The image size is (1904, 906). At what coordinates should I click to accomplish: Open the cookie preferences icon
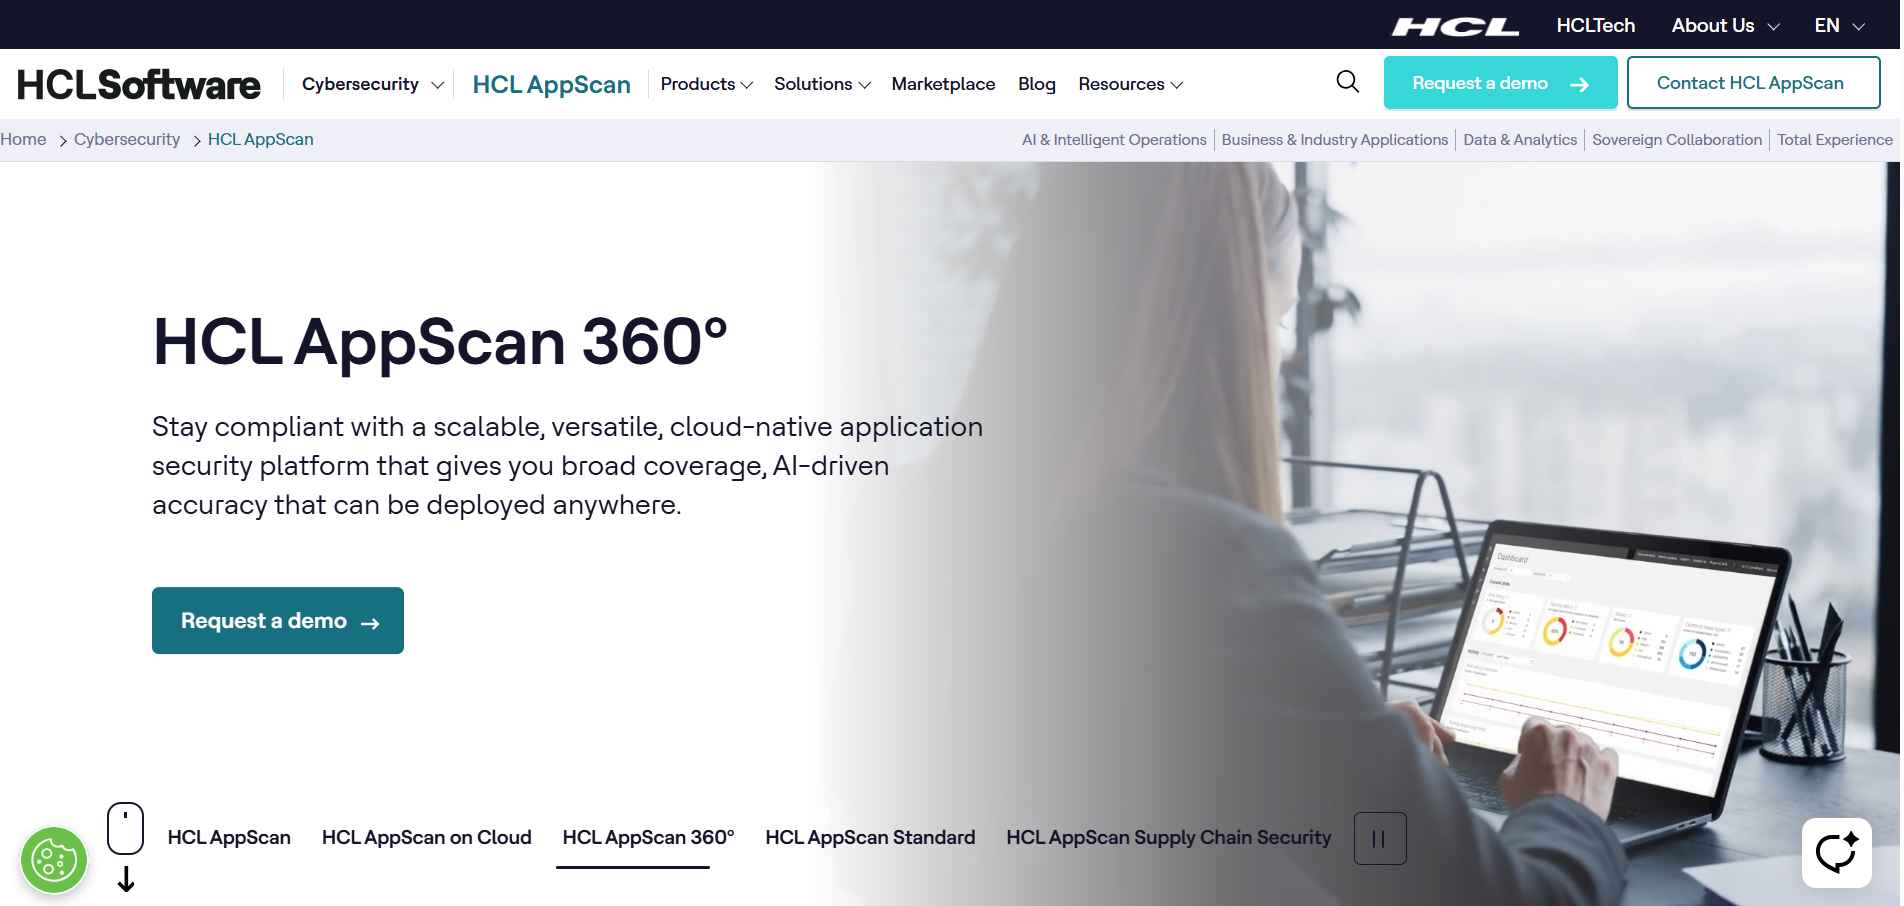[54, 860]
